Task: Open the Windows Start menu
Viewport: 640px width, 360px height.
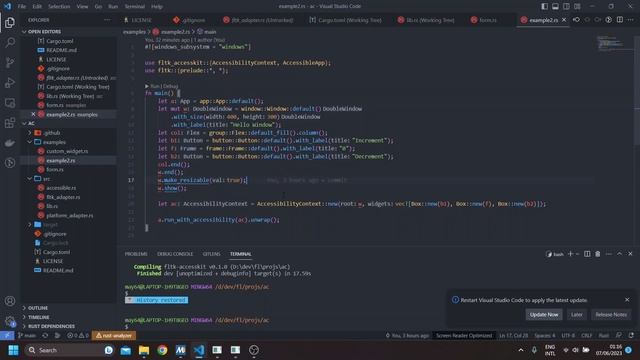Action: coord(13,350)
